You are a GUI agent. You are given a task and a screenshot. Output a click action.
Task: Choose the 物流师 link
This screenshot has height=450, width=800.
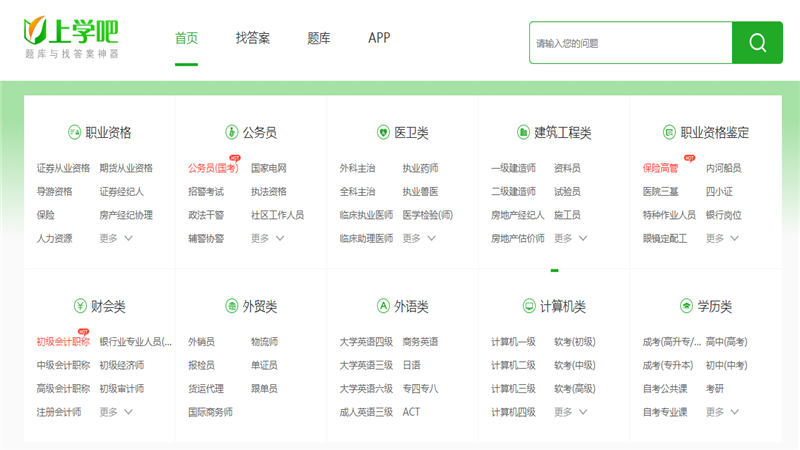[264, 341]
